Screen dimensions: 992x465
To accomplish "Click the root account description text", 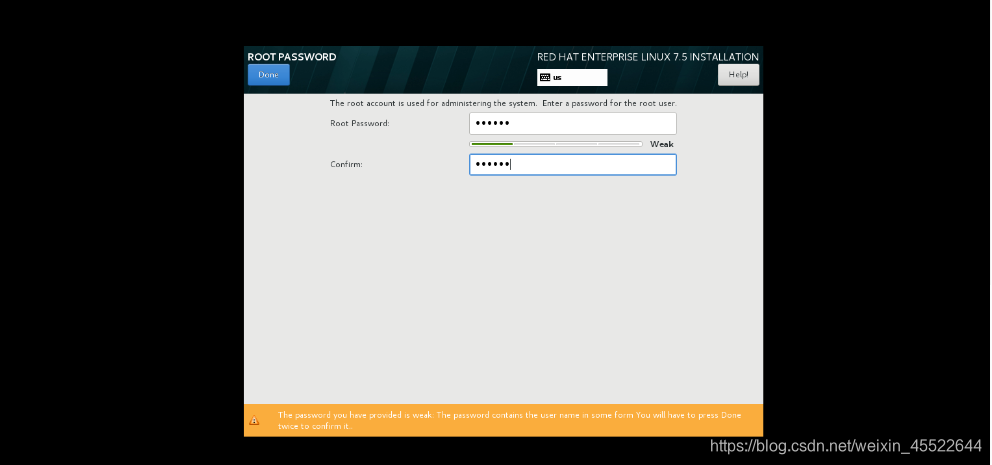I will coord(503,102).
